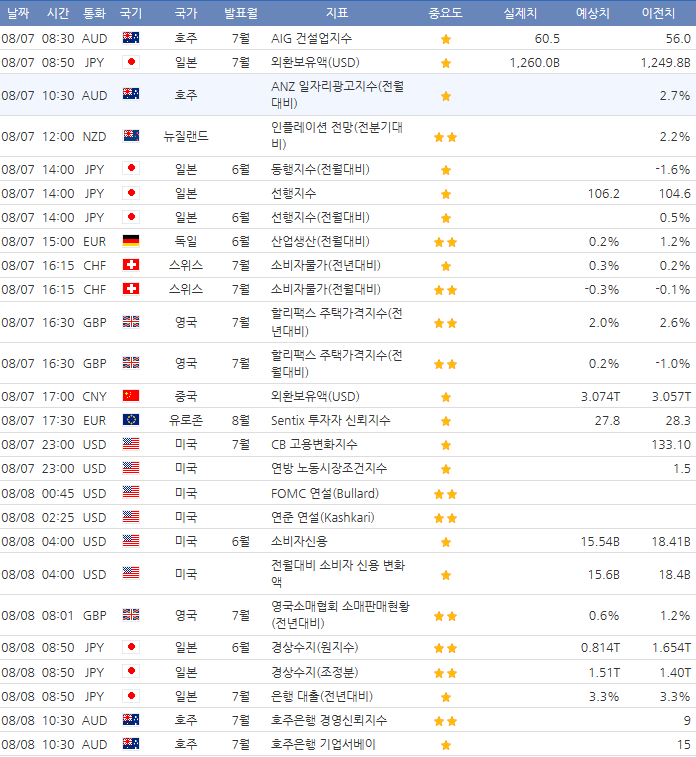This screenshot has height=757, width=696.
Task: Click actual value 1,260.0B
Action: click(x=535, y=63)
